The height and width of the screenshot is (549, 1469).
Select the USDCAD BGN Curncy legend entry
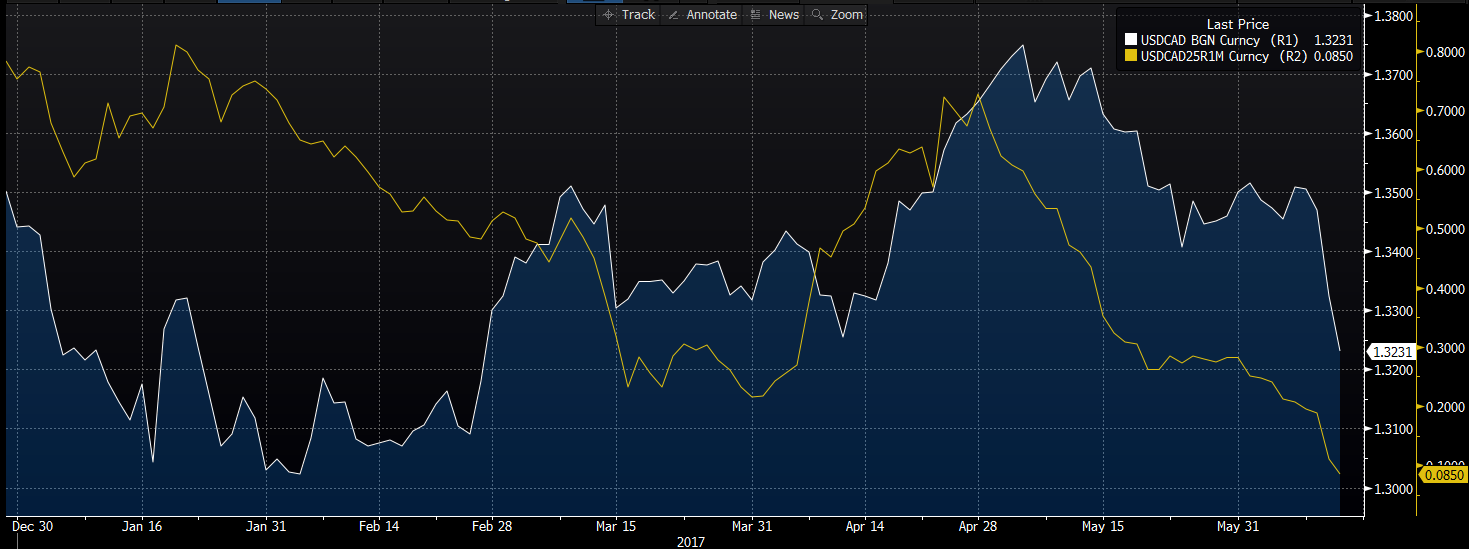point(1206,40)
